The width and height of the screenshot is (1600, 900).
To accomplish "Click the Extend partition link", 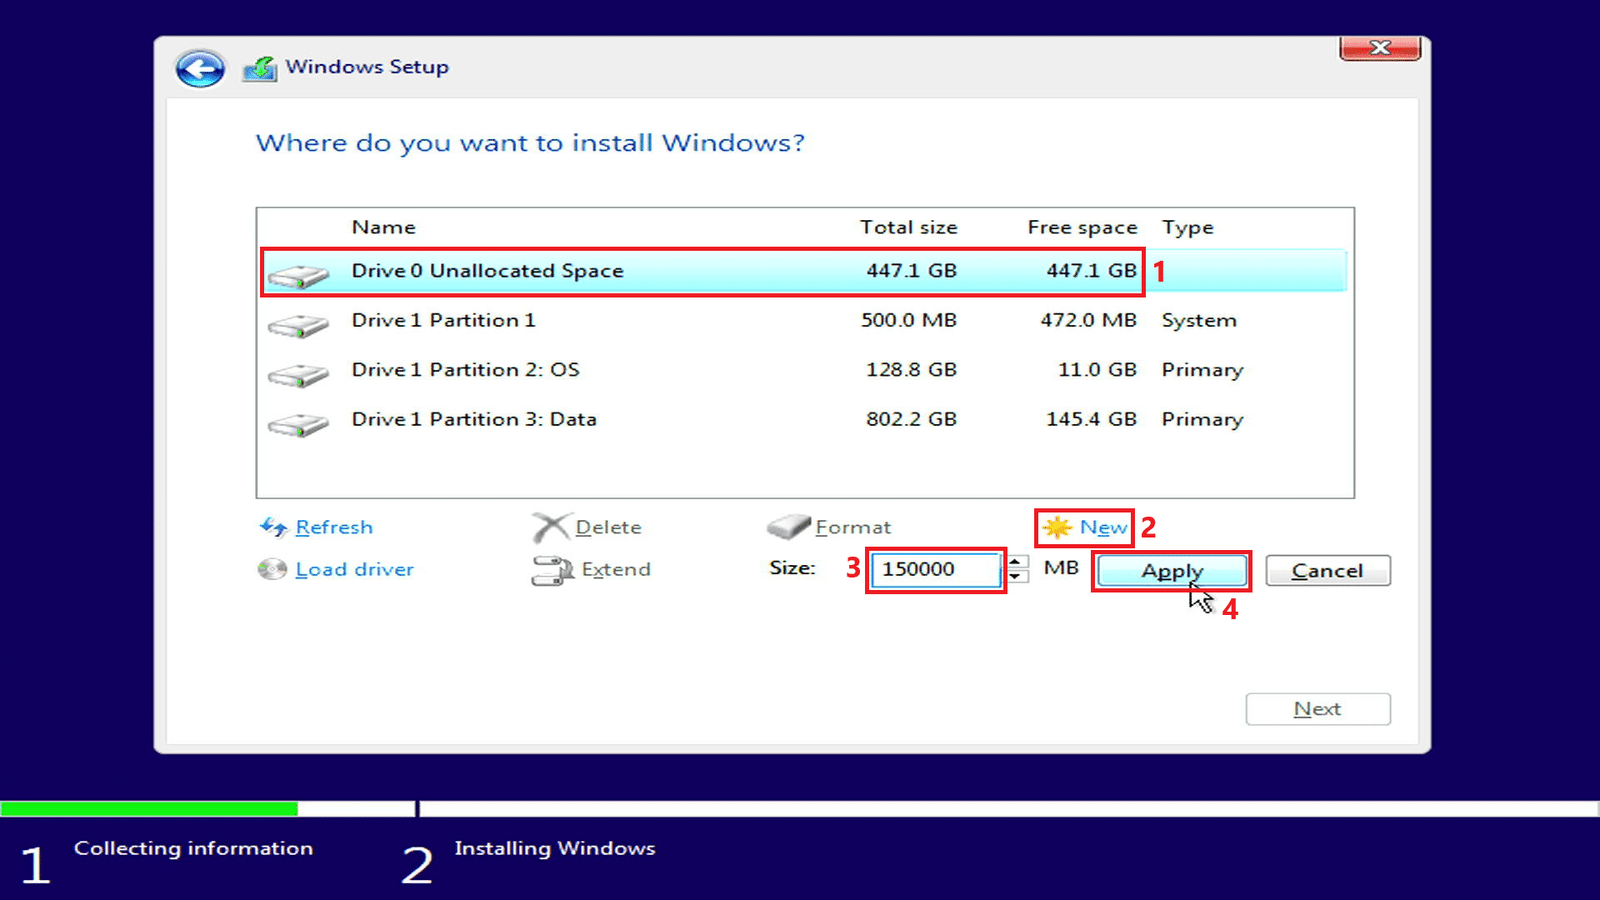I will click(x=616, y=569).
